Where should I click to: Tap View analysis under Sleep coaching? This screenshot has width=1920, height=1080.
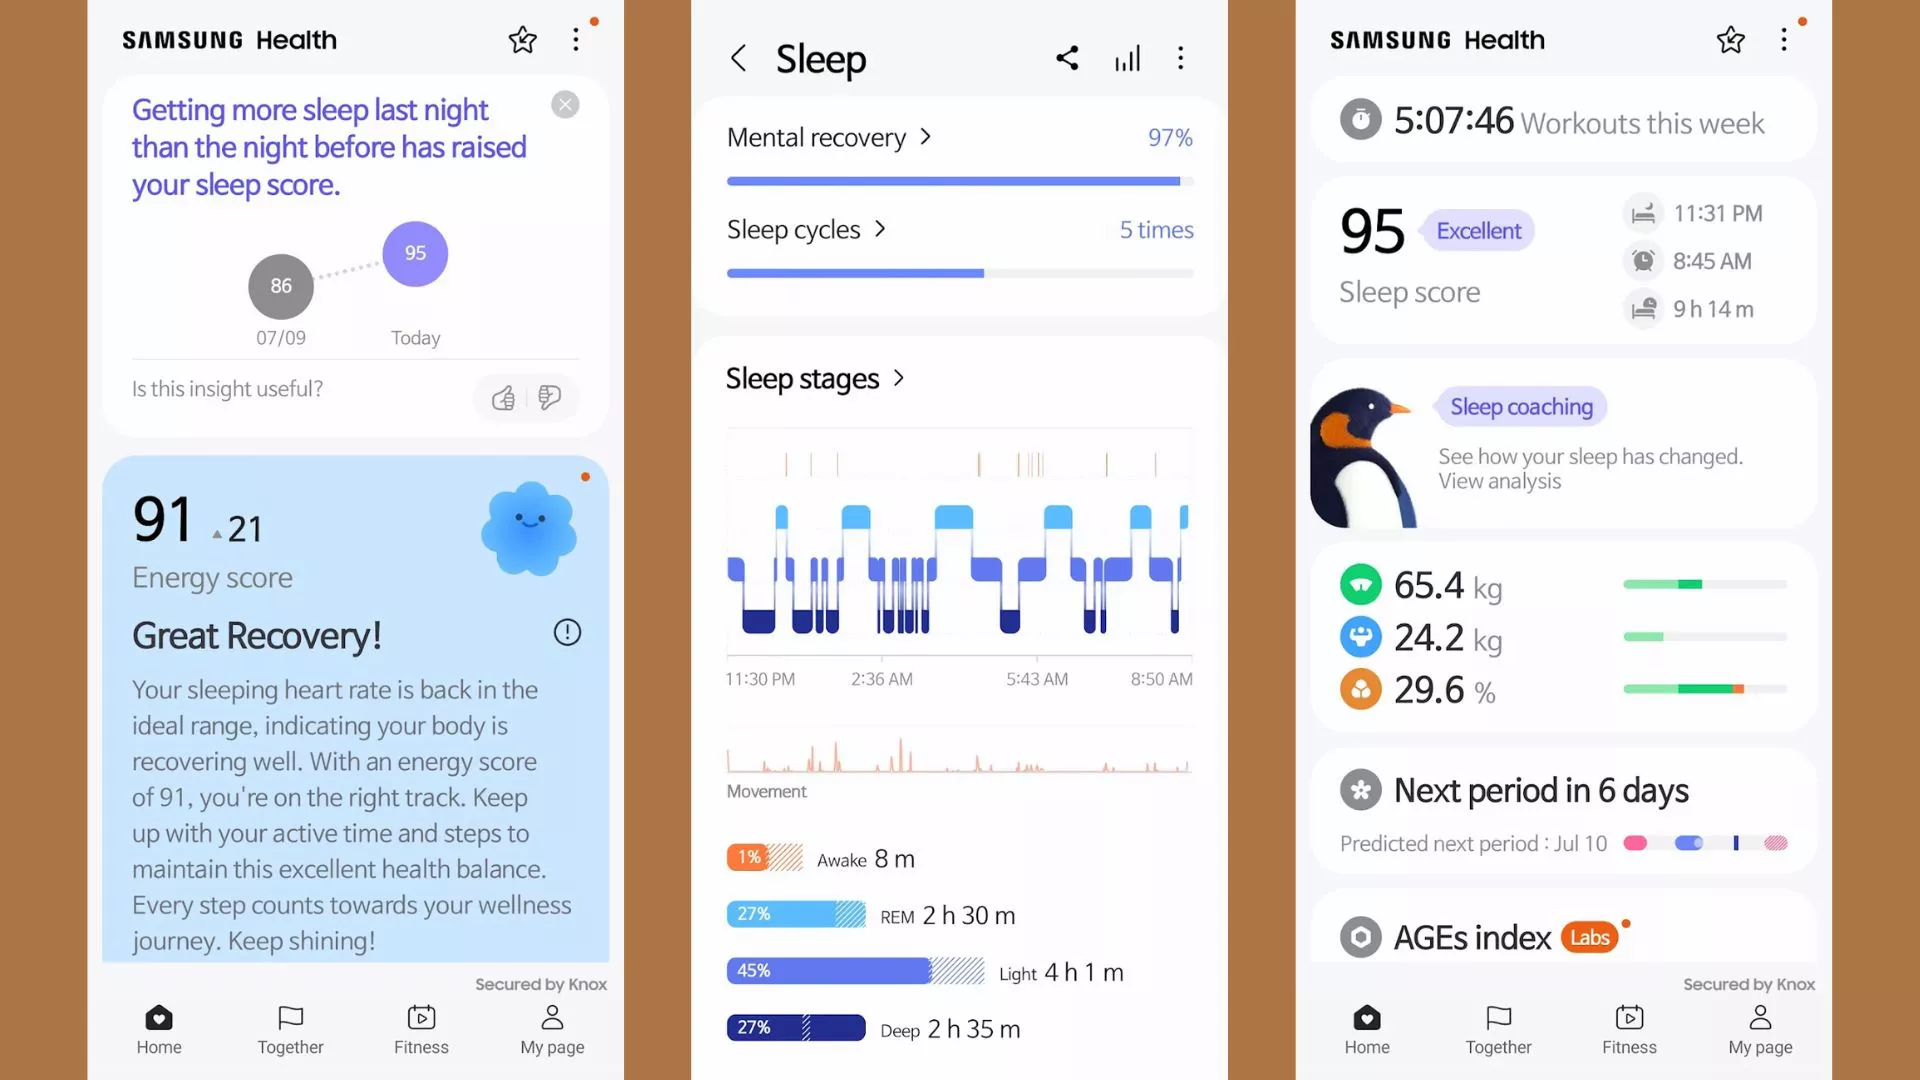pyautogui.click(x=1498, y=479)
